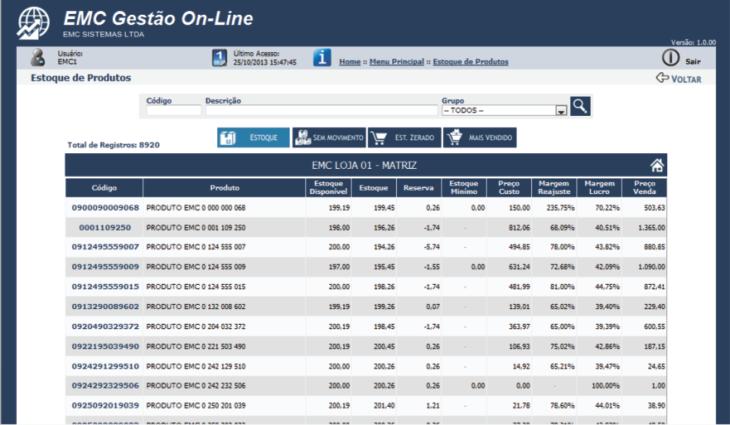Click 'Total de Registros: 8920' text
Viewport: 730px width, 425px height.
[x=114, y=145]
